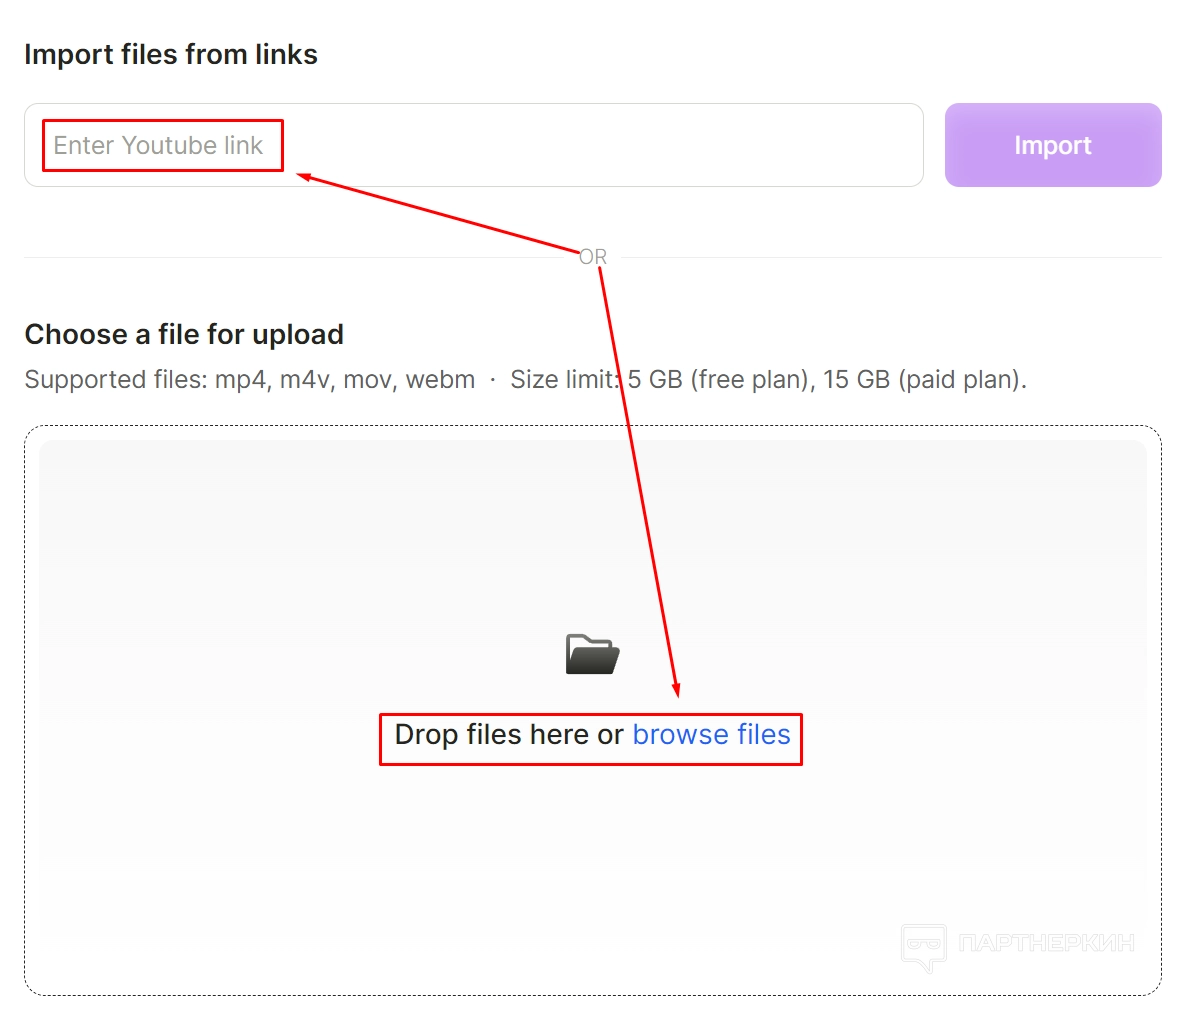
Task: Click the "Import files from links" heading
Action: click(171, 55)
